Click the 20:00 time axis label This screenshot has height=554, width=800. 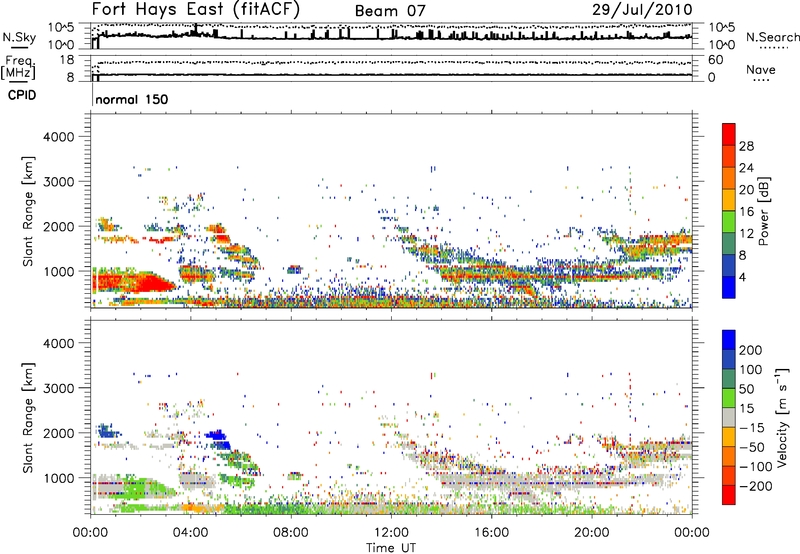pyautogui.click(x=591, y=533)
